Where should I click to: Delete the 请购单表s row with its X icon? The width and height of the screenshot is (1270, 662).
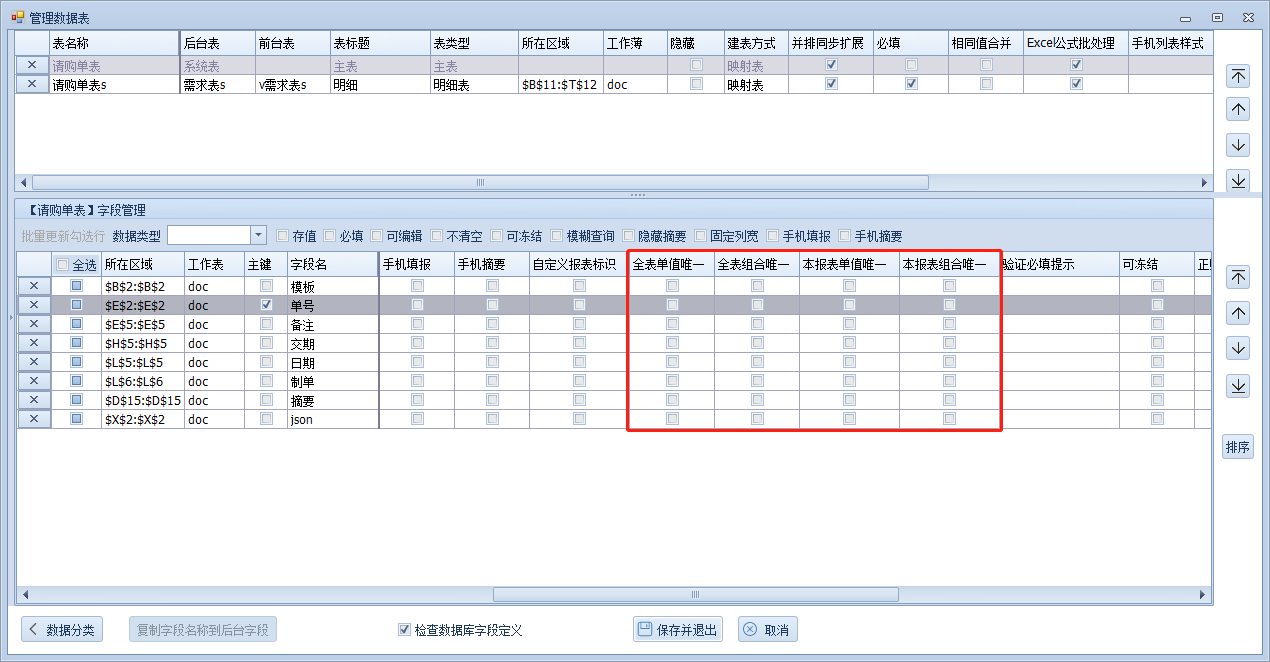(32, 84)
